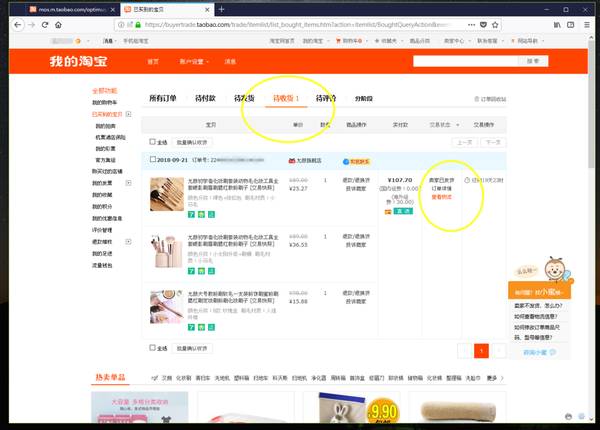Screen dimensions: 600x430
Task: Click the 订单回收站 trash icon
Action: 477,99
